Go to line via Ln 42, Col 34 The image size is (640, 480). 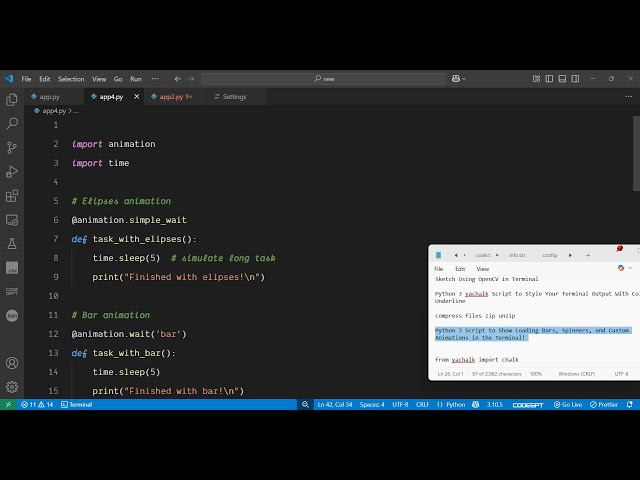(x=335, y=404)
